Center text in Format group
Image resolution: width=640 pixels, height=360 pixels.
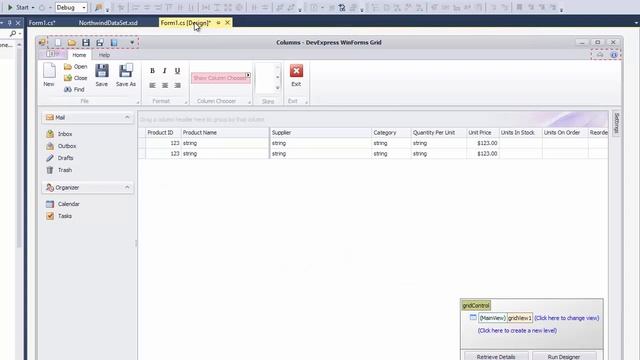click(x=165, y=85)
